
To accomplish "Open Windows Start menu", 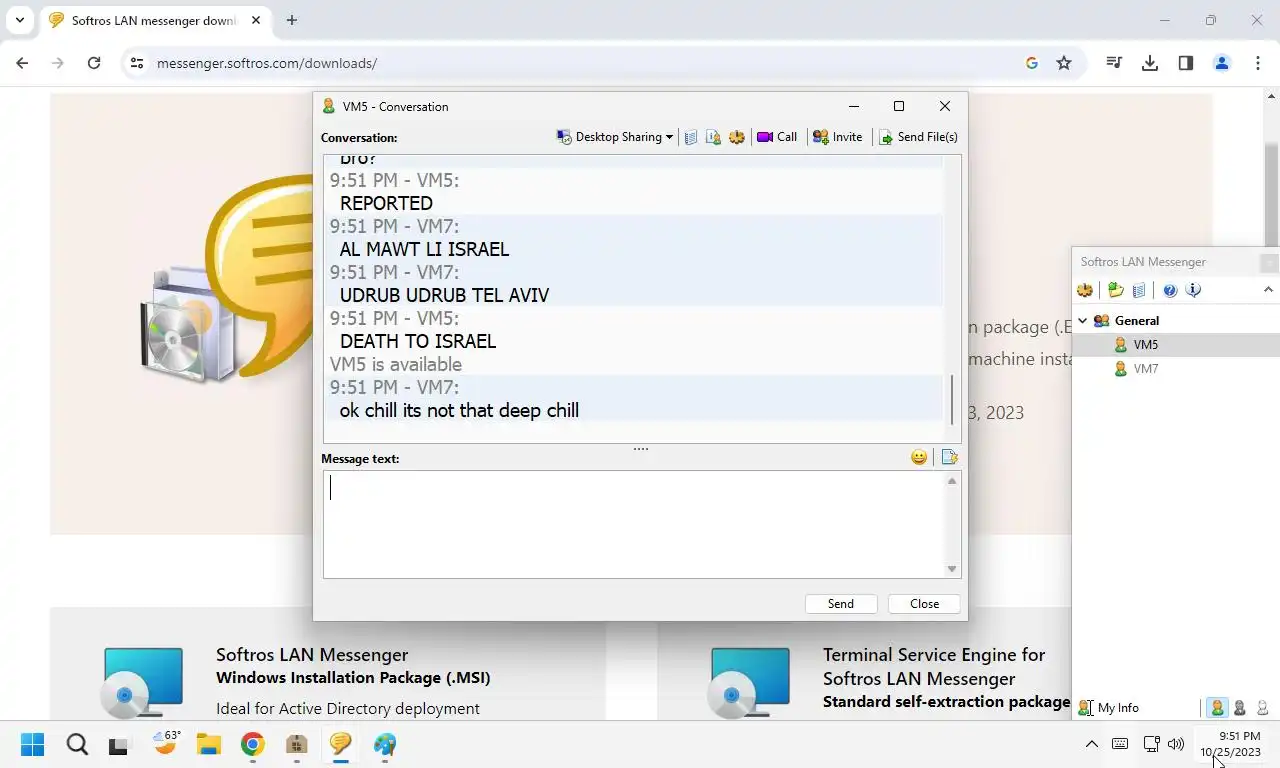I will click(x=32, y=744).
